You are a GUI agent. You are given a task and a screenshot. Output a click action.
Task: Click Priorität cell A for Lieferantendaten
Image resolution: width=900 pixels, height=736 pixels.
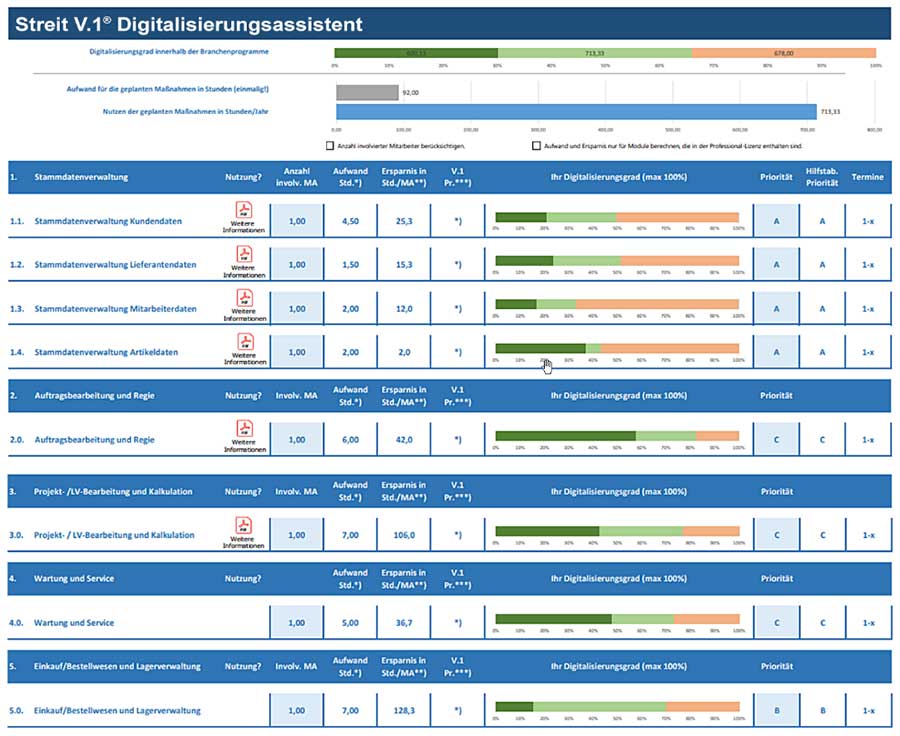(777, 265)
